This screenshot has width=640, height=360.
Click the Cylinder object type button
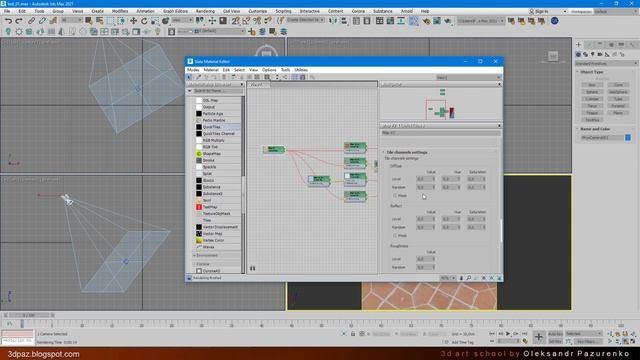click(x=592, y=99)
